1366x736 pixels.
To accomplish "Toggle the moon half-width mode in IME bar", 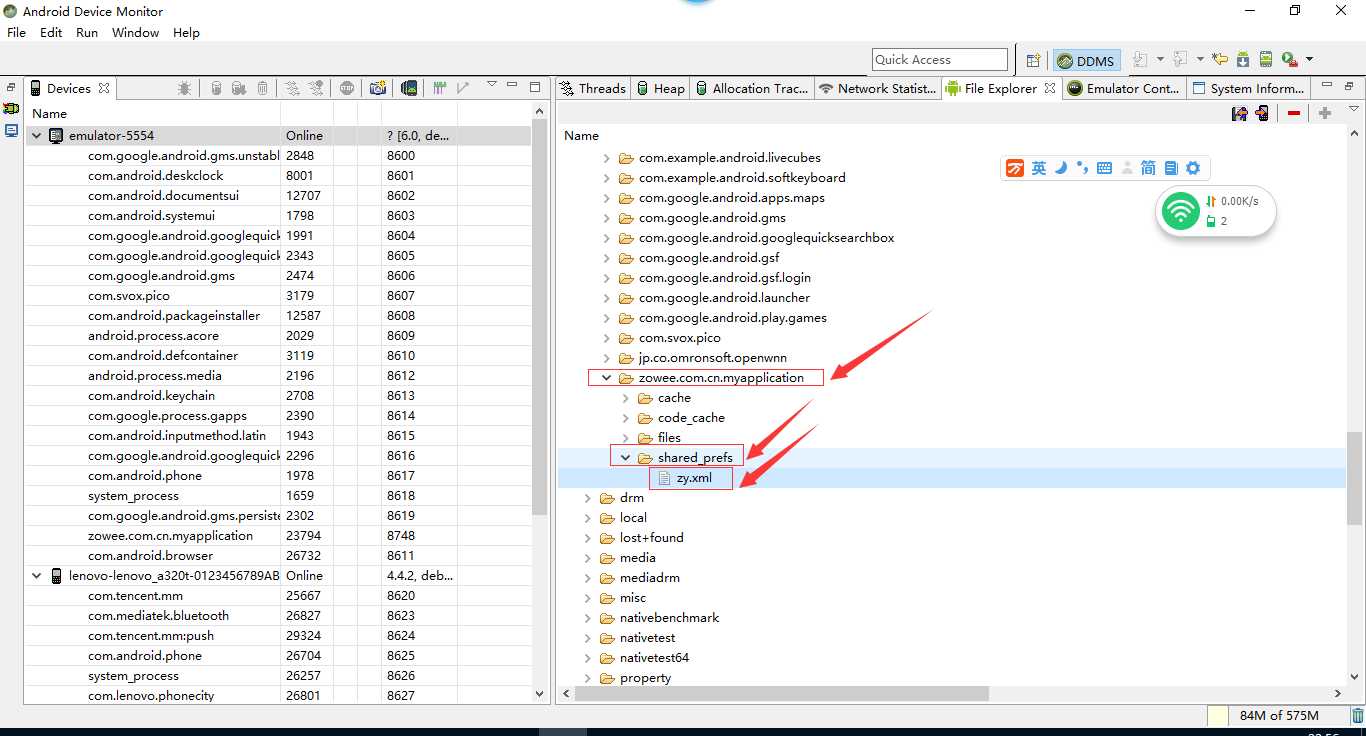I will pos(1061,168).
